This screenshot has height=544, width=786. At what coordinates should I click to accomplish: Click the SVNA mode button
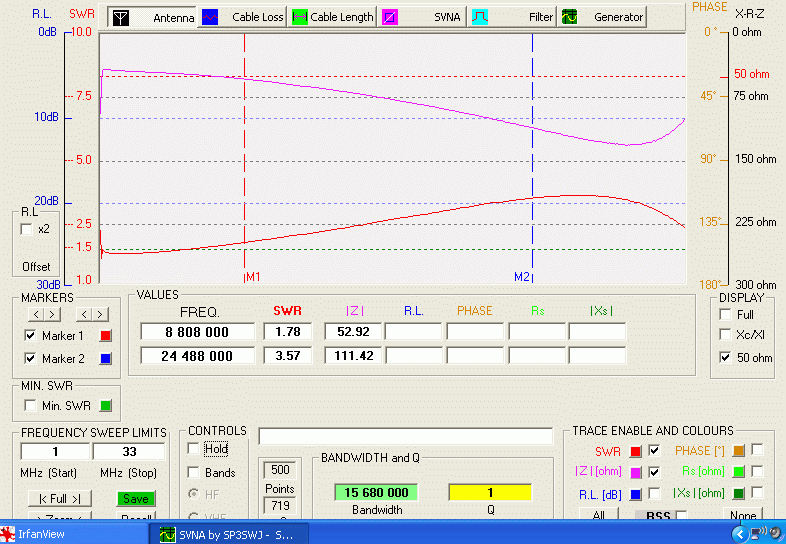tap(421, 17)
